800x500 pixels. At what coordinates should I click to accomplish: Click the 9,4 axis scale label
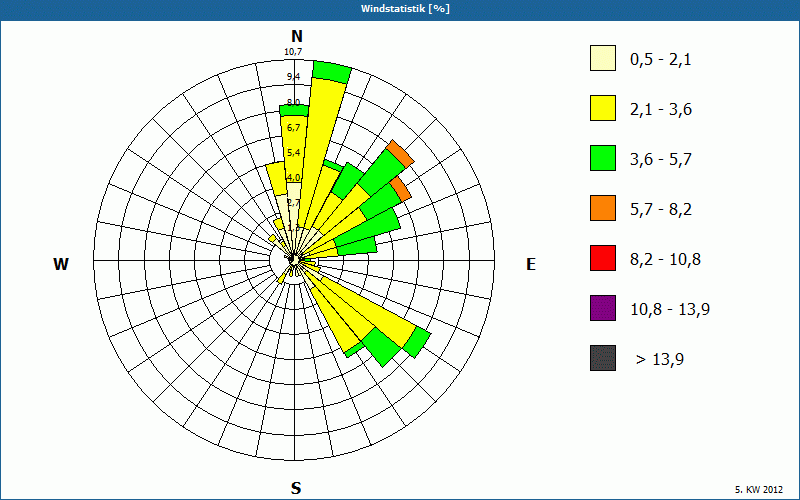coord(293,77)
